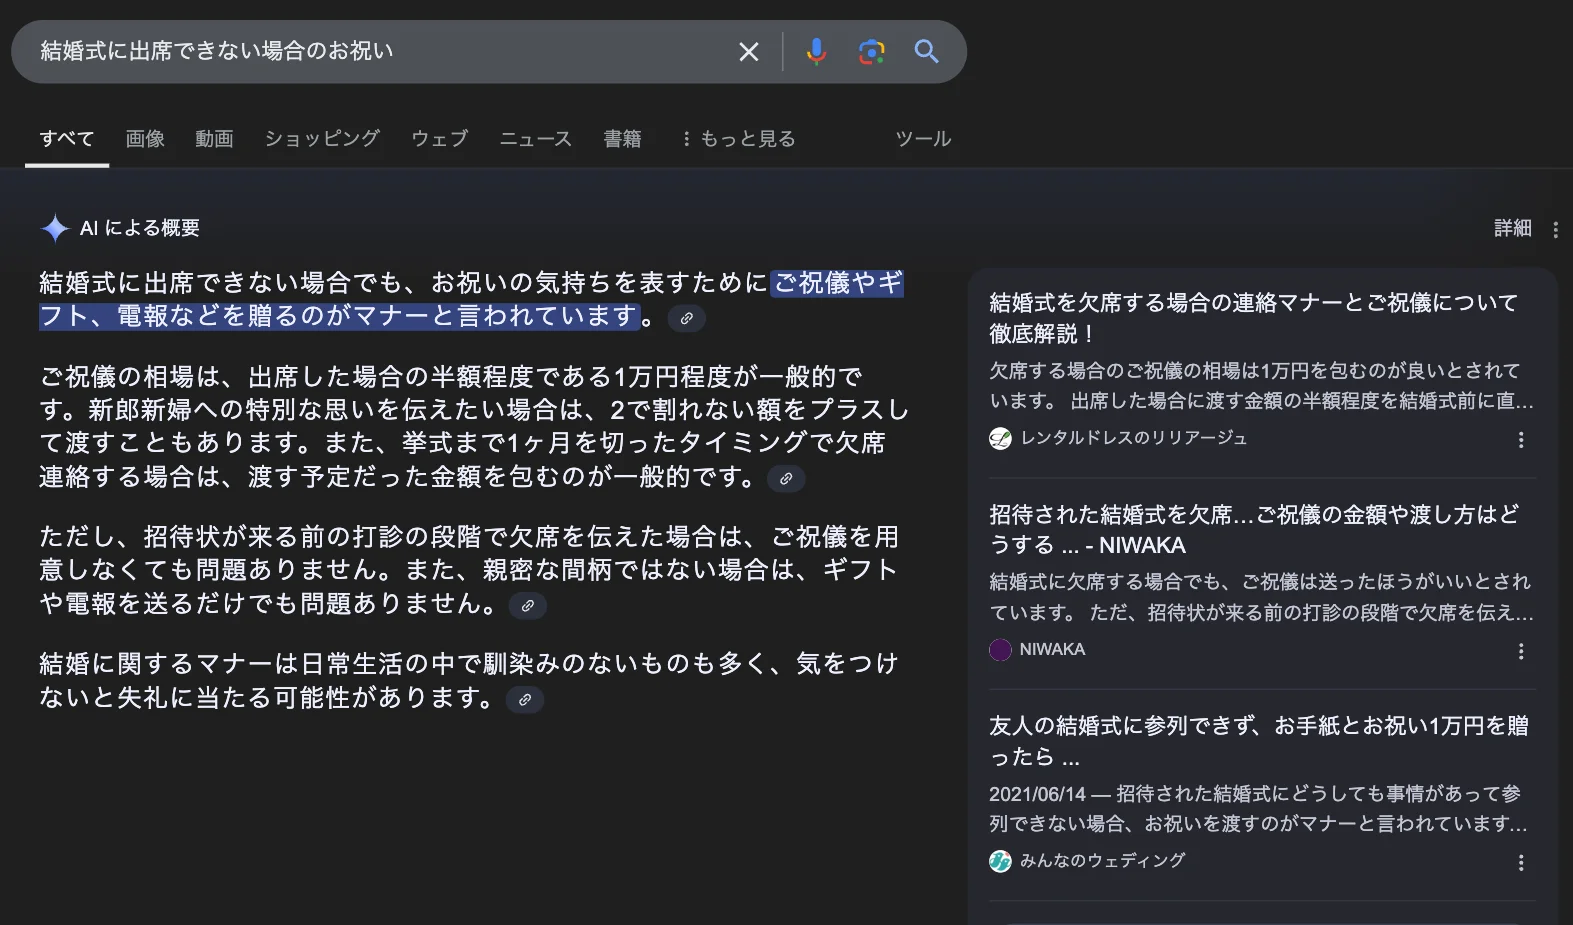Image resolution: width=1573 pixels, height=925 pixels.
Task: Open the options menu for the リリアージュ result
Action: (1521, 439)
